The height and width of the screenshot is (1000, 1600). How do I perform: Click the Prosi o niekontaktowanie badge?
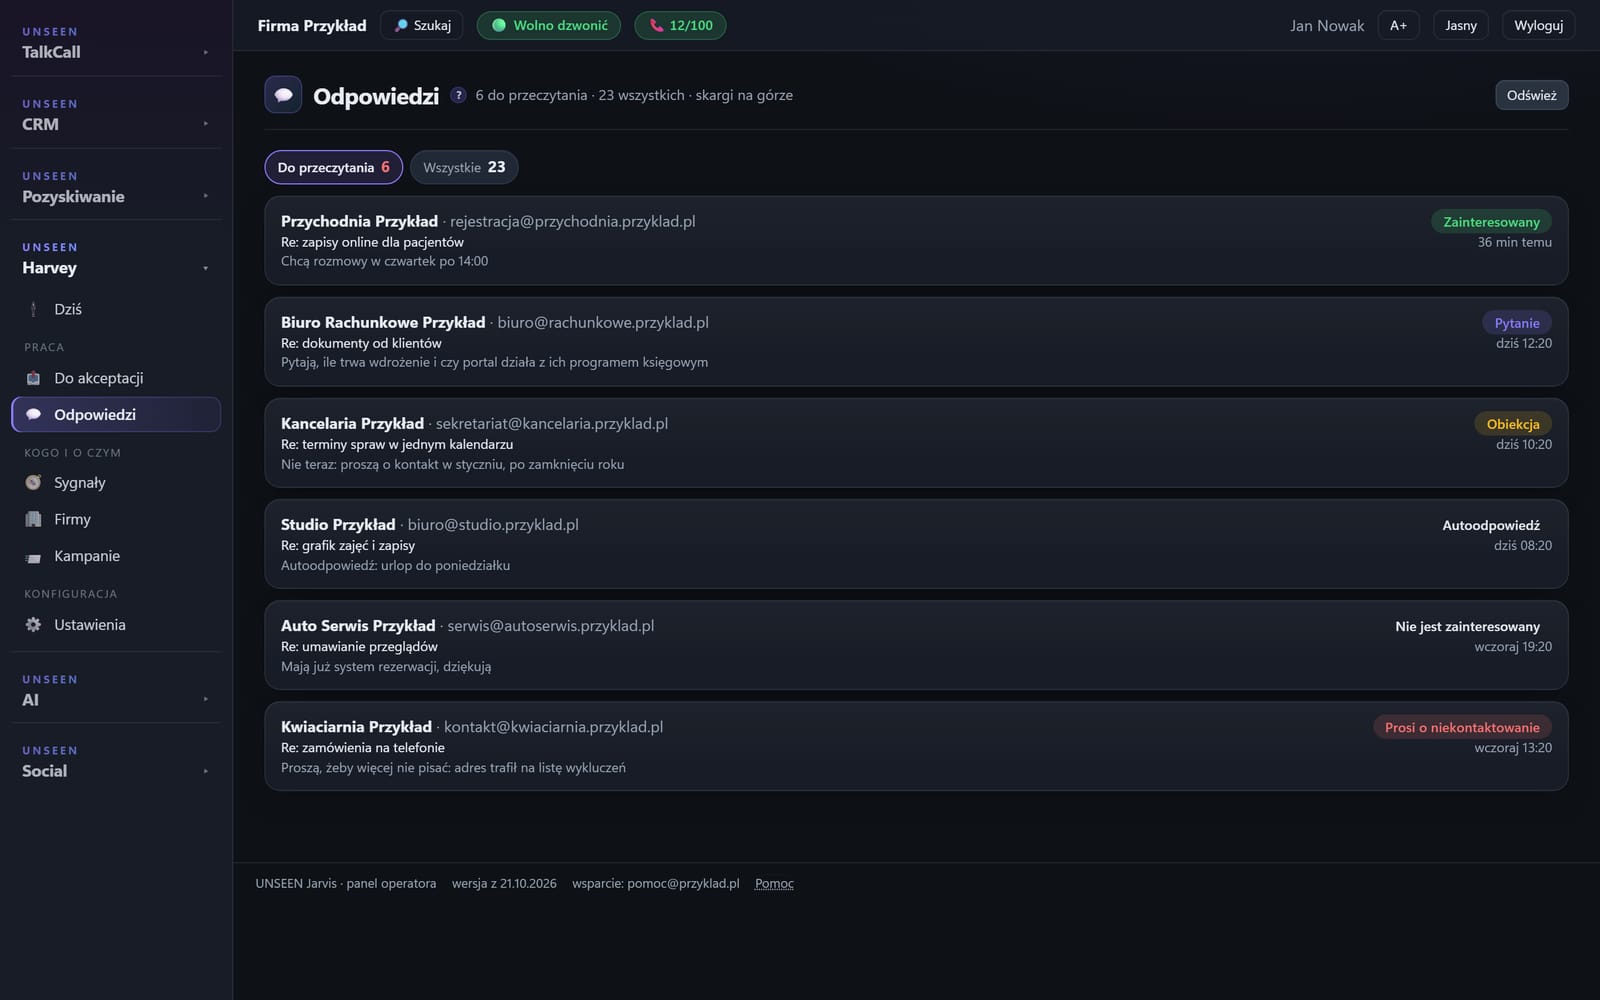1462,727
